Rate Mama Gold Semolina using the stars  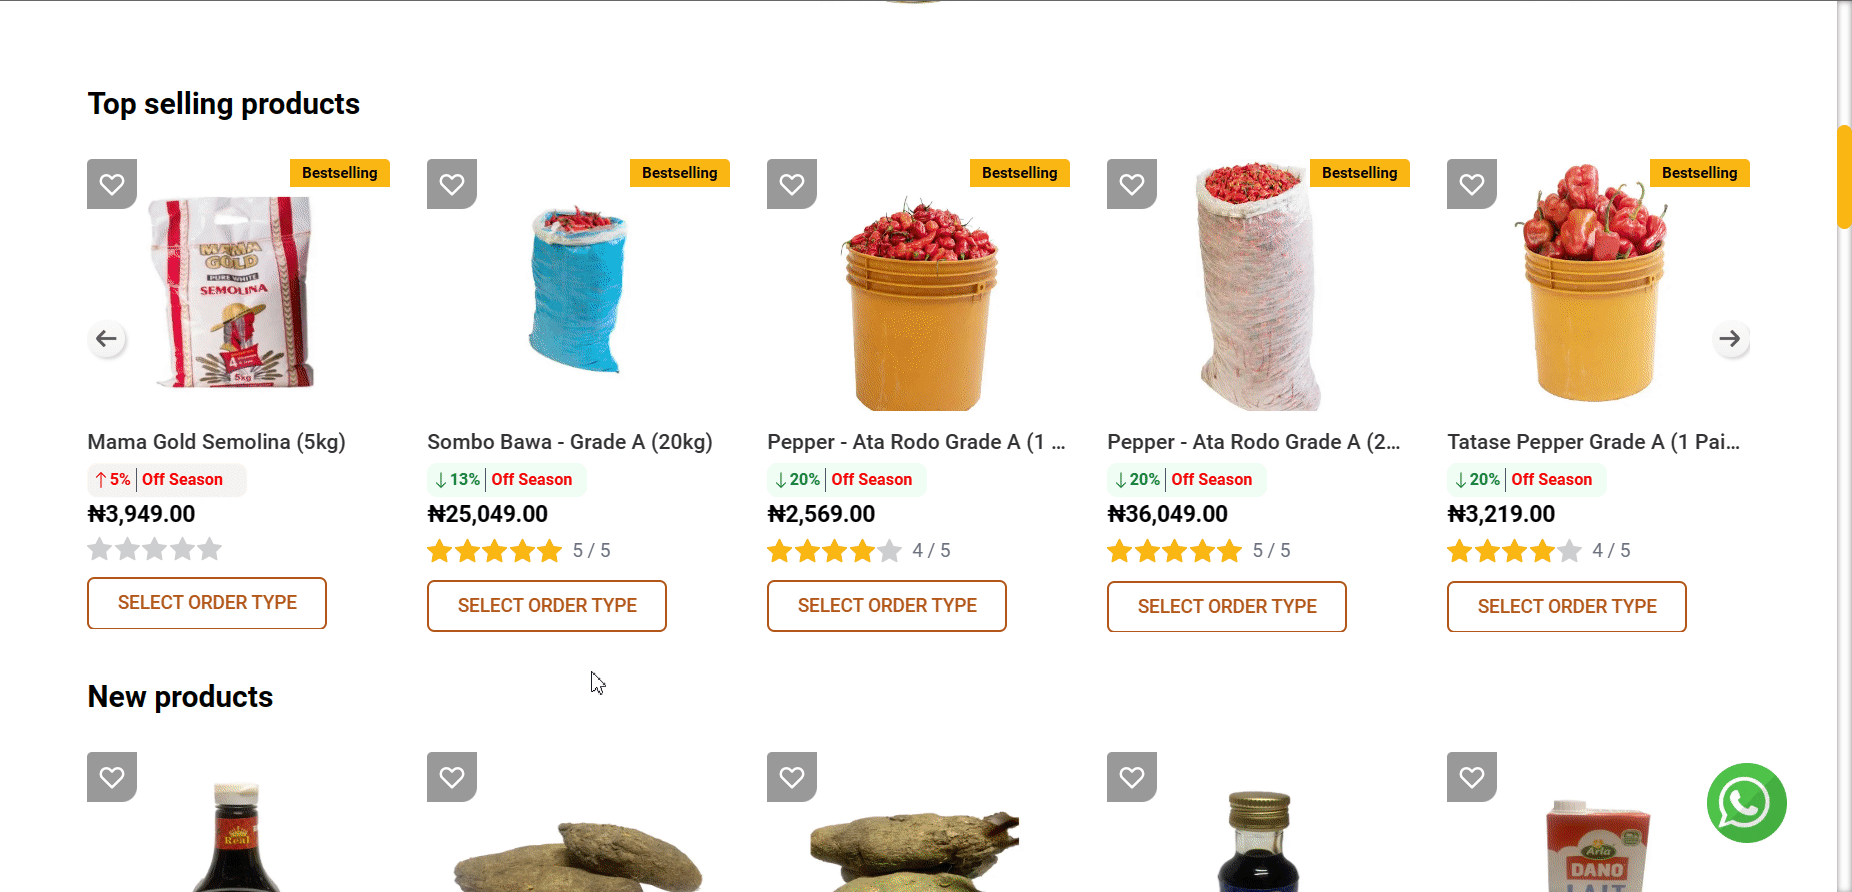(155, 549)
